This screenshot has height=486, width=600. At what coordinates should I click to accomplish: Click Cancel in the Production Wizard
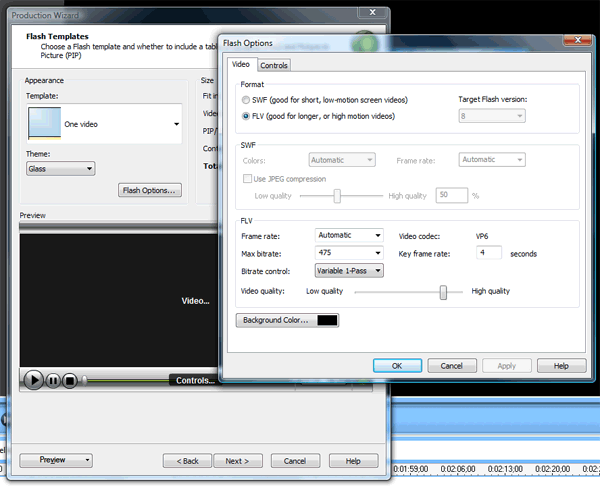[x=295, y=461]
